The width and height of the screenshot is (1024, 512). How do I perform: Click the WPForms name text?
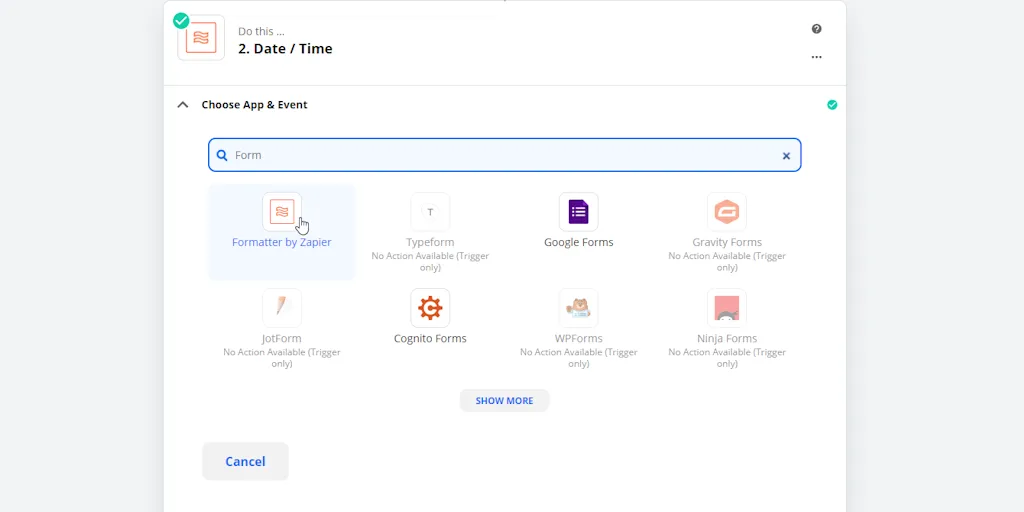pyautogui.click(x=579, y=338)
